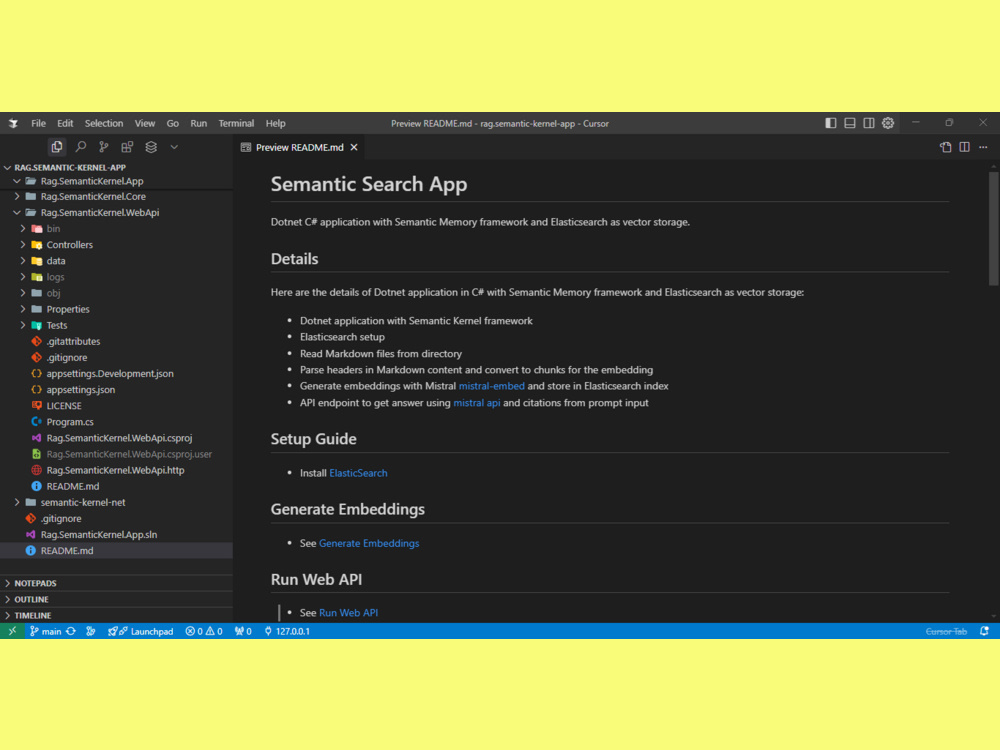The height and width of the screenshot is (750, 1000).
Task: Open the Run menu
Action: coord(198,124)
